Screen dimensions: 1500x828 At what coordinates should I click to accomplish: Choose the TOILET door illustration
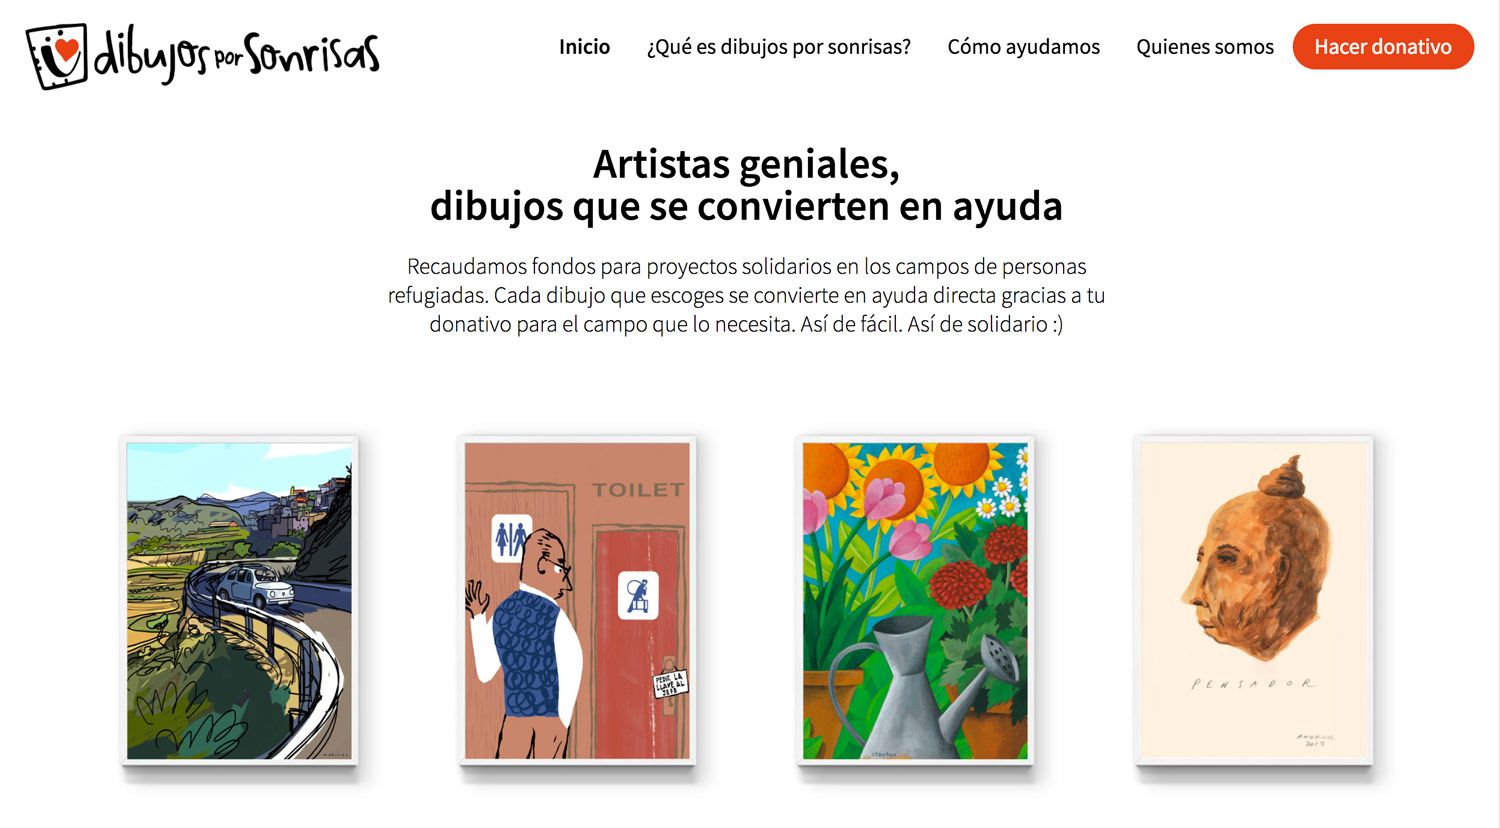point(577,601)
